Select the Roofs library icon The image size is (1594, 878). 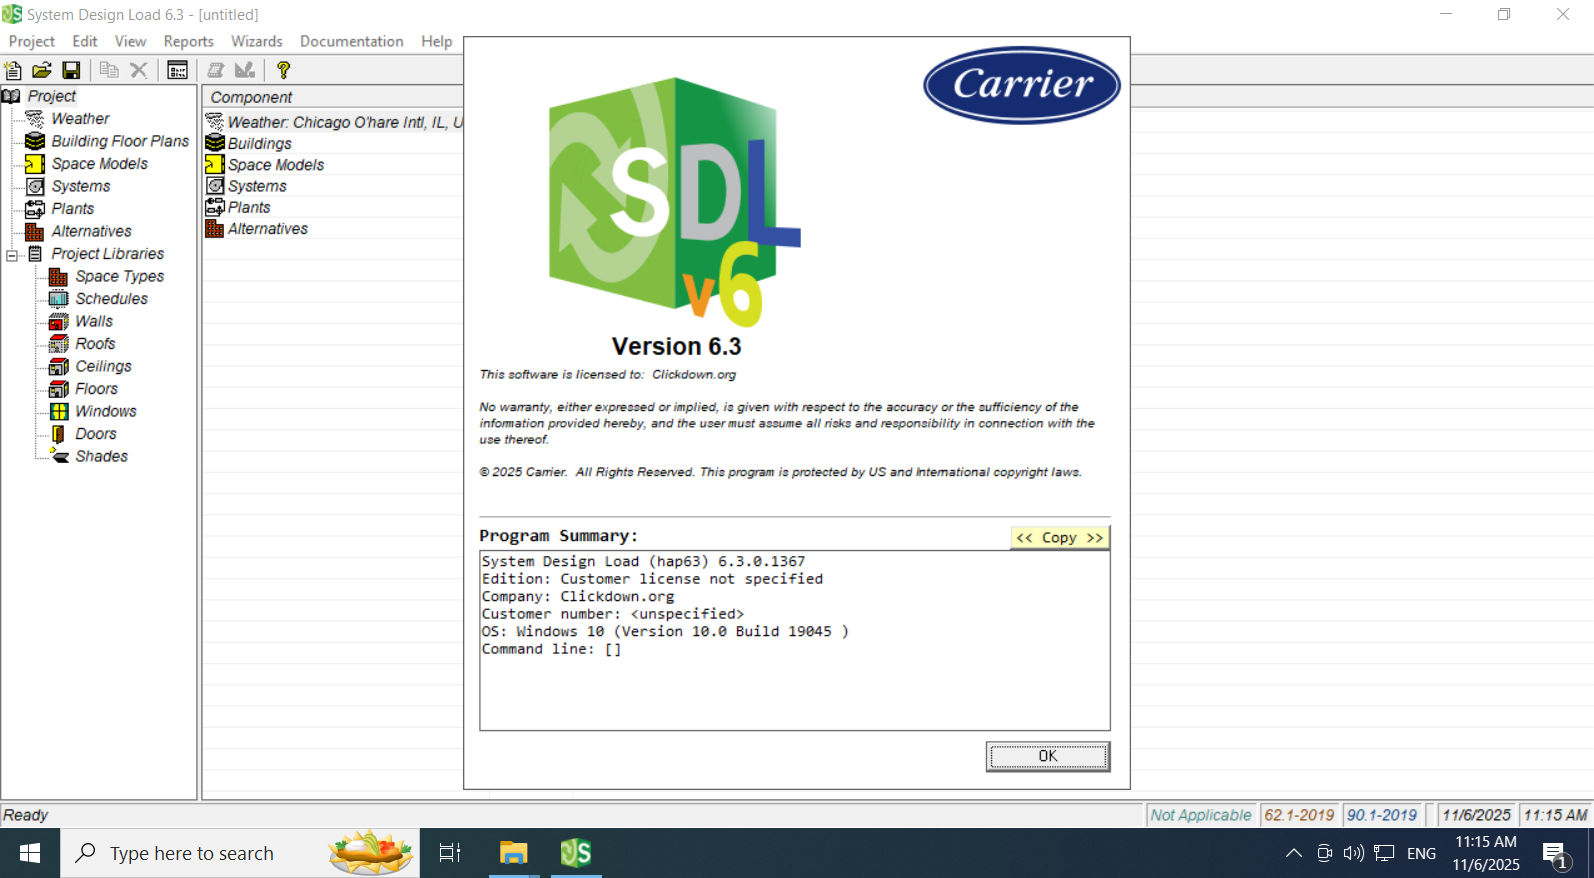pos(59,344)
